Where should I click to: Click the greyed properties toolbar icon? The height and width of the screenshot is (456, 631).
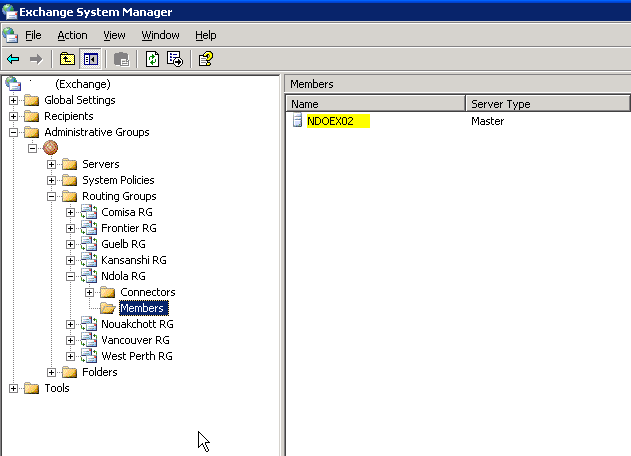[121, 60]
